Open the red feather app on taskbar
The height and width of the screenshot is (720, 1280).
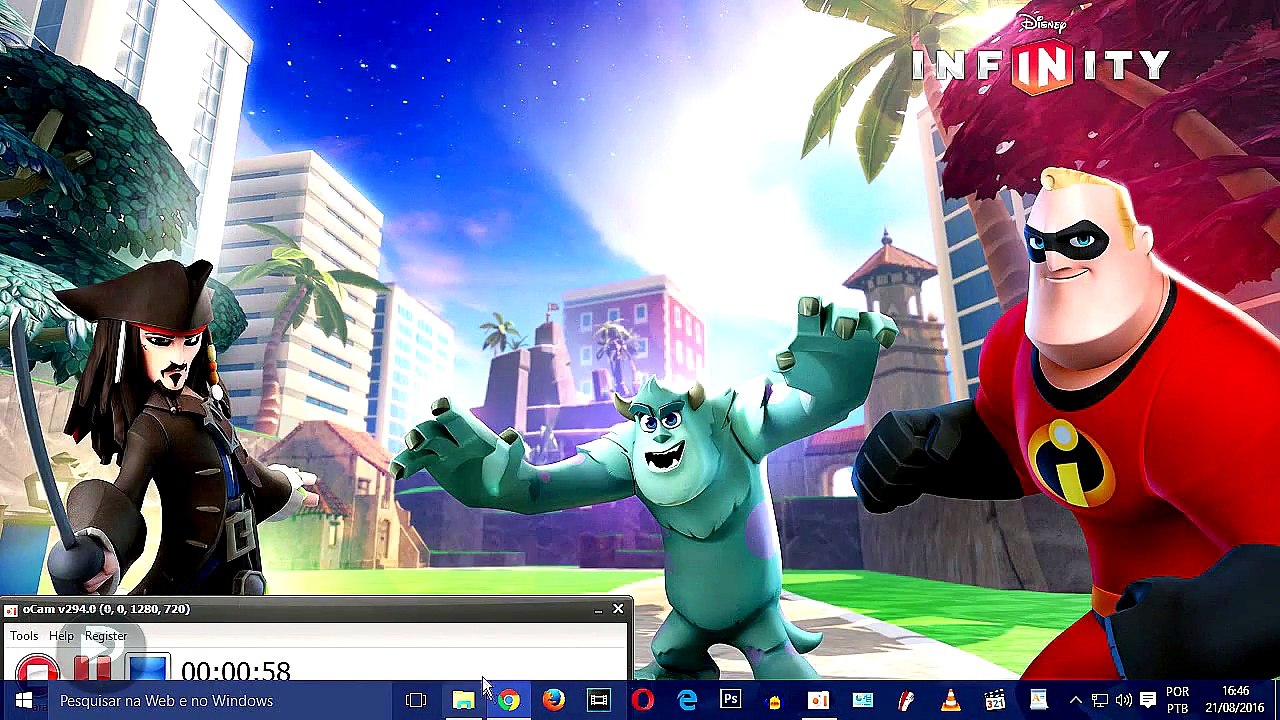tap(906, 701)
